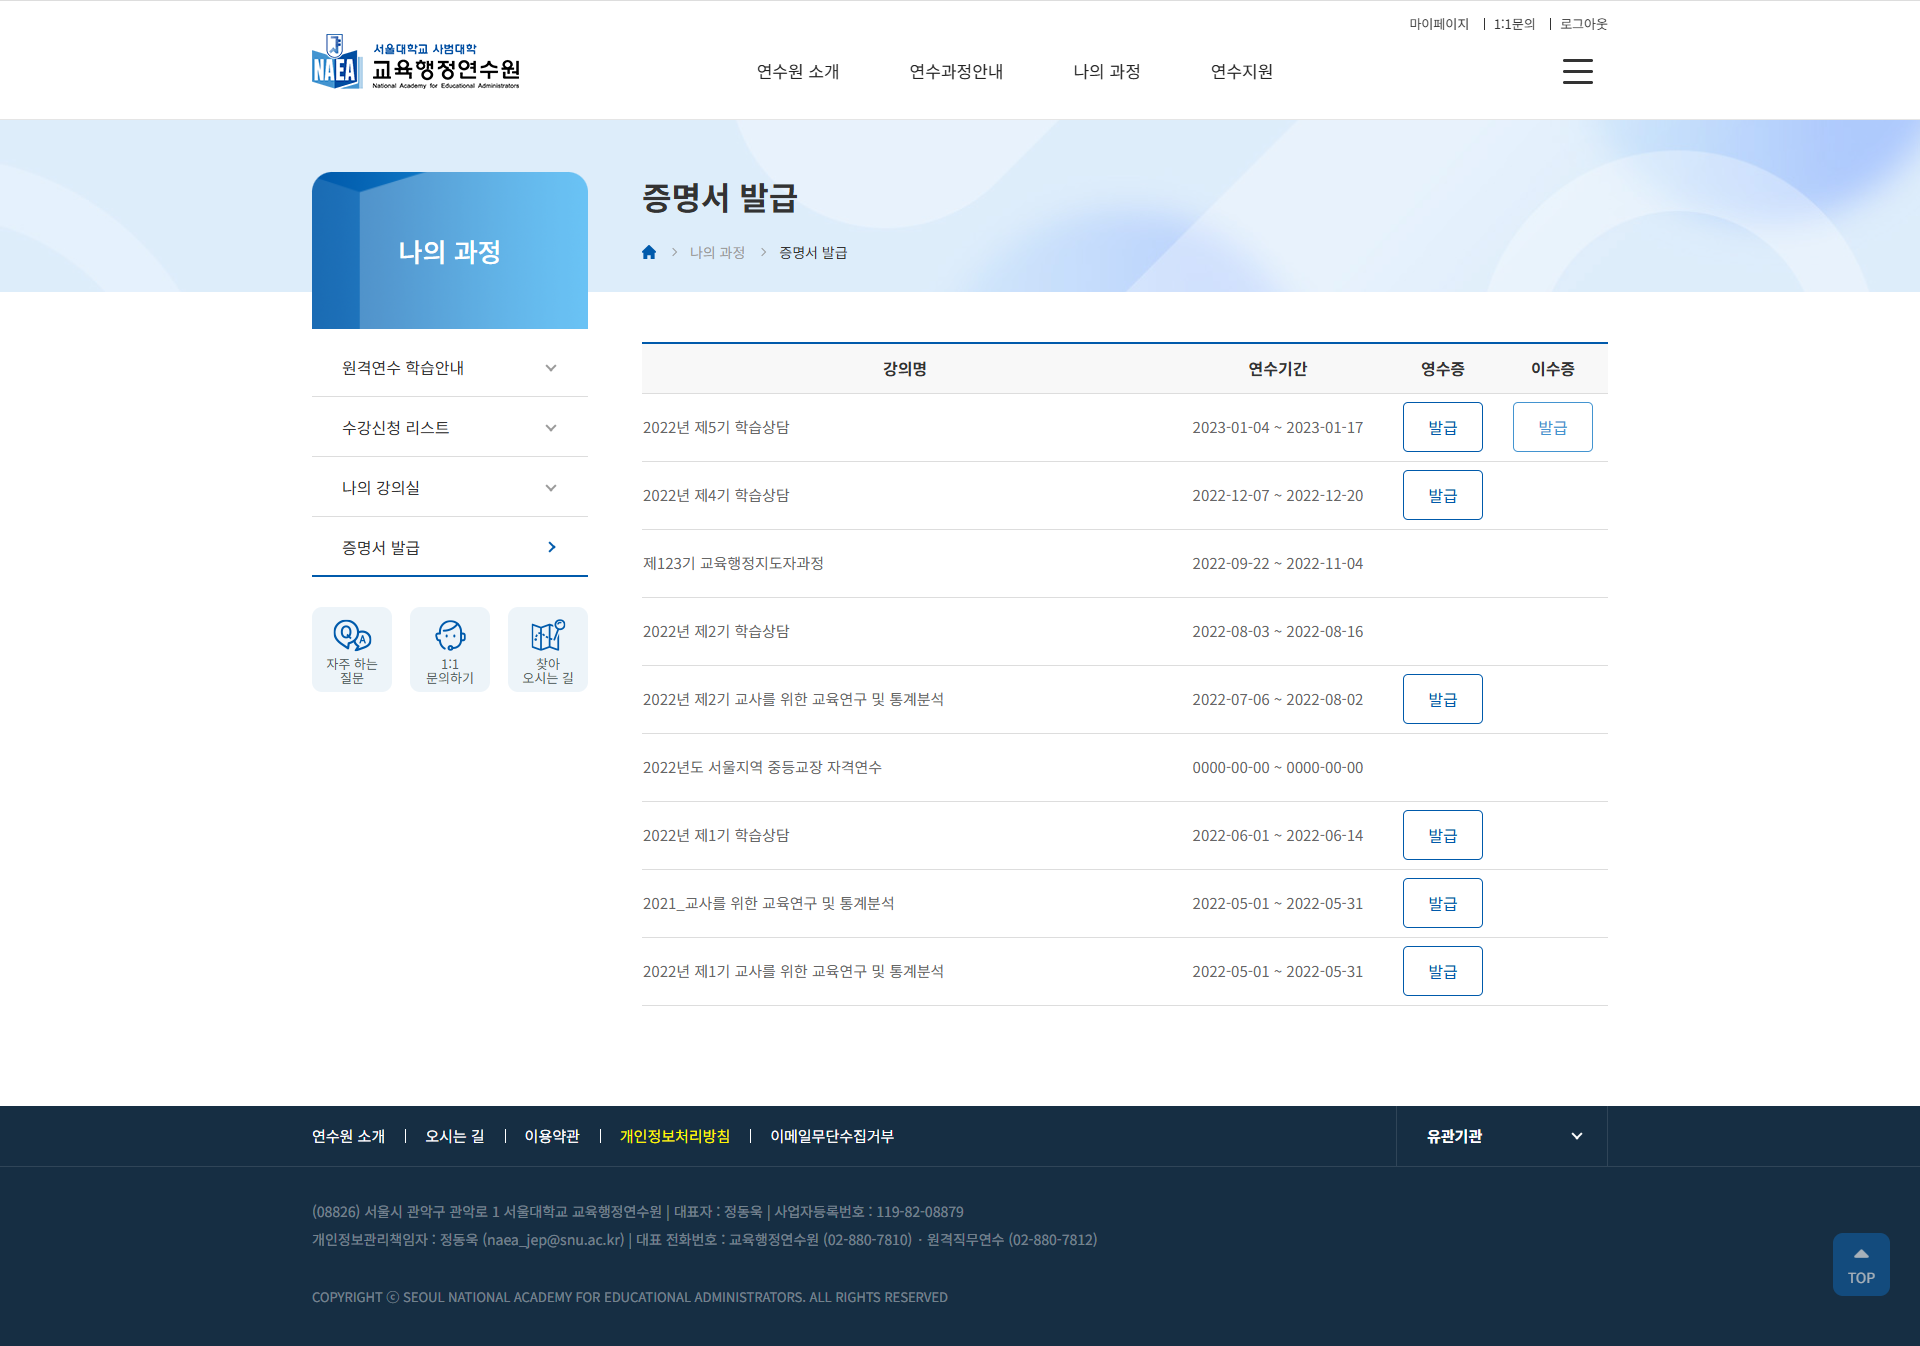Expand 수강신청 리스트 sidebar menu
Screen dimensions: 1920x1346
coord(551,428)
